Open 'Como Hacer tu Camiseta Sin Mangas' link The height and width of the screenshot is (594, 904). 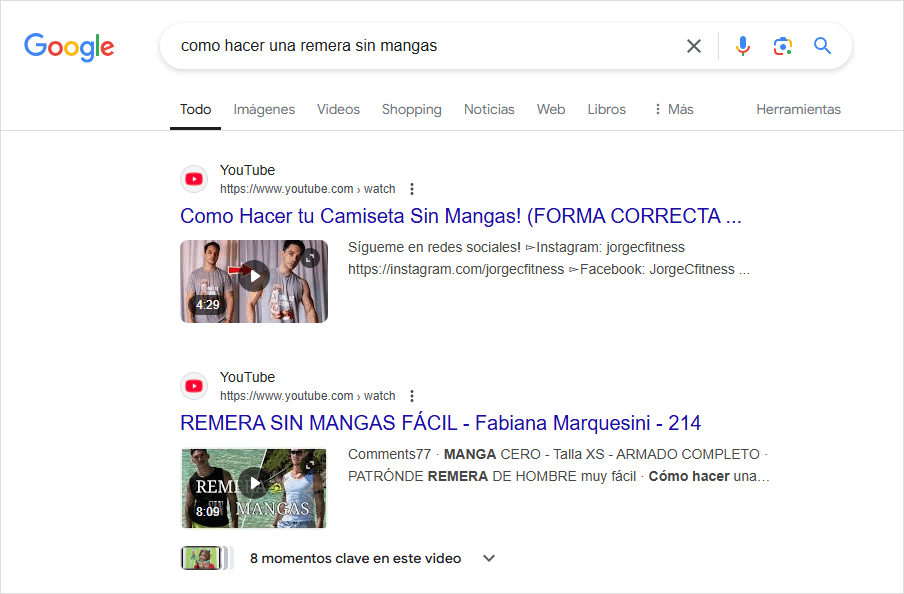tap(460, 216)
